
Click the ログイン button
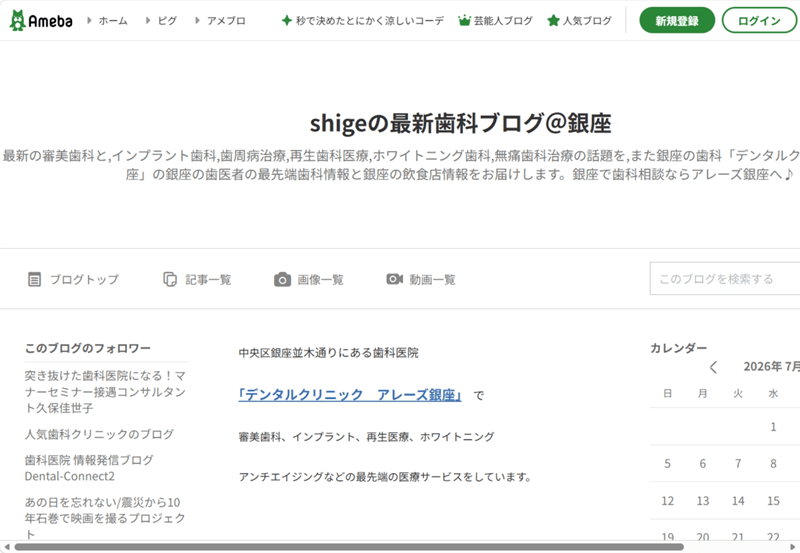tap(759, 20)
